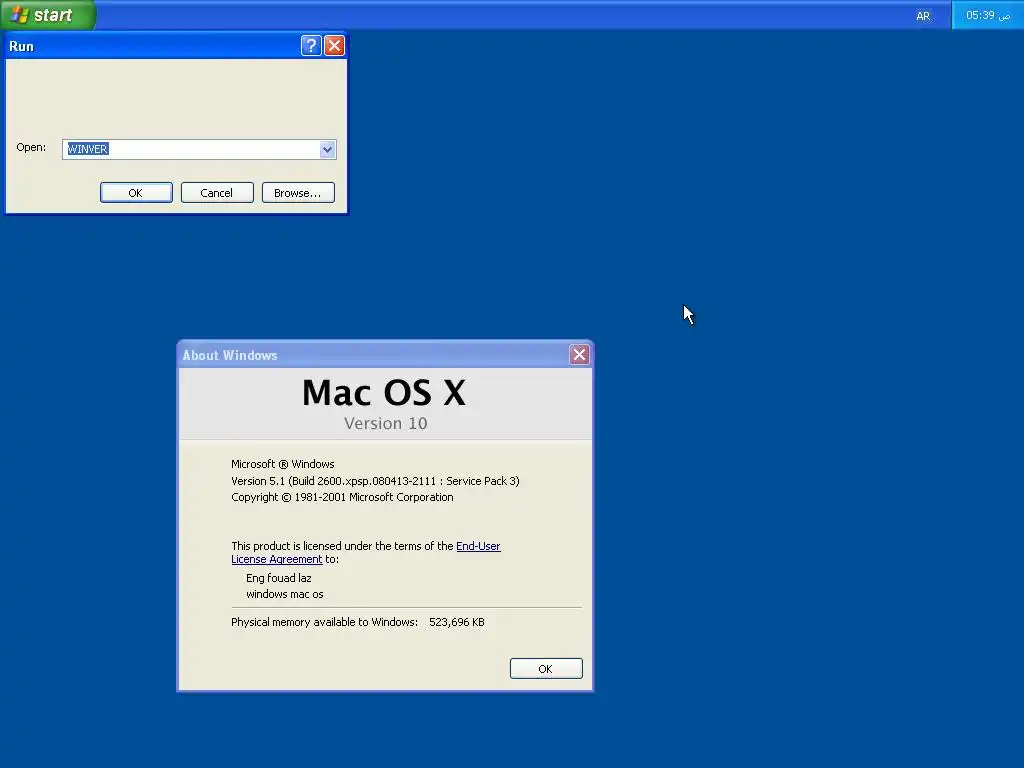Close the About Windows dialog

(579, 355)
